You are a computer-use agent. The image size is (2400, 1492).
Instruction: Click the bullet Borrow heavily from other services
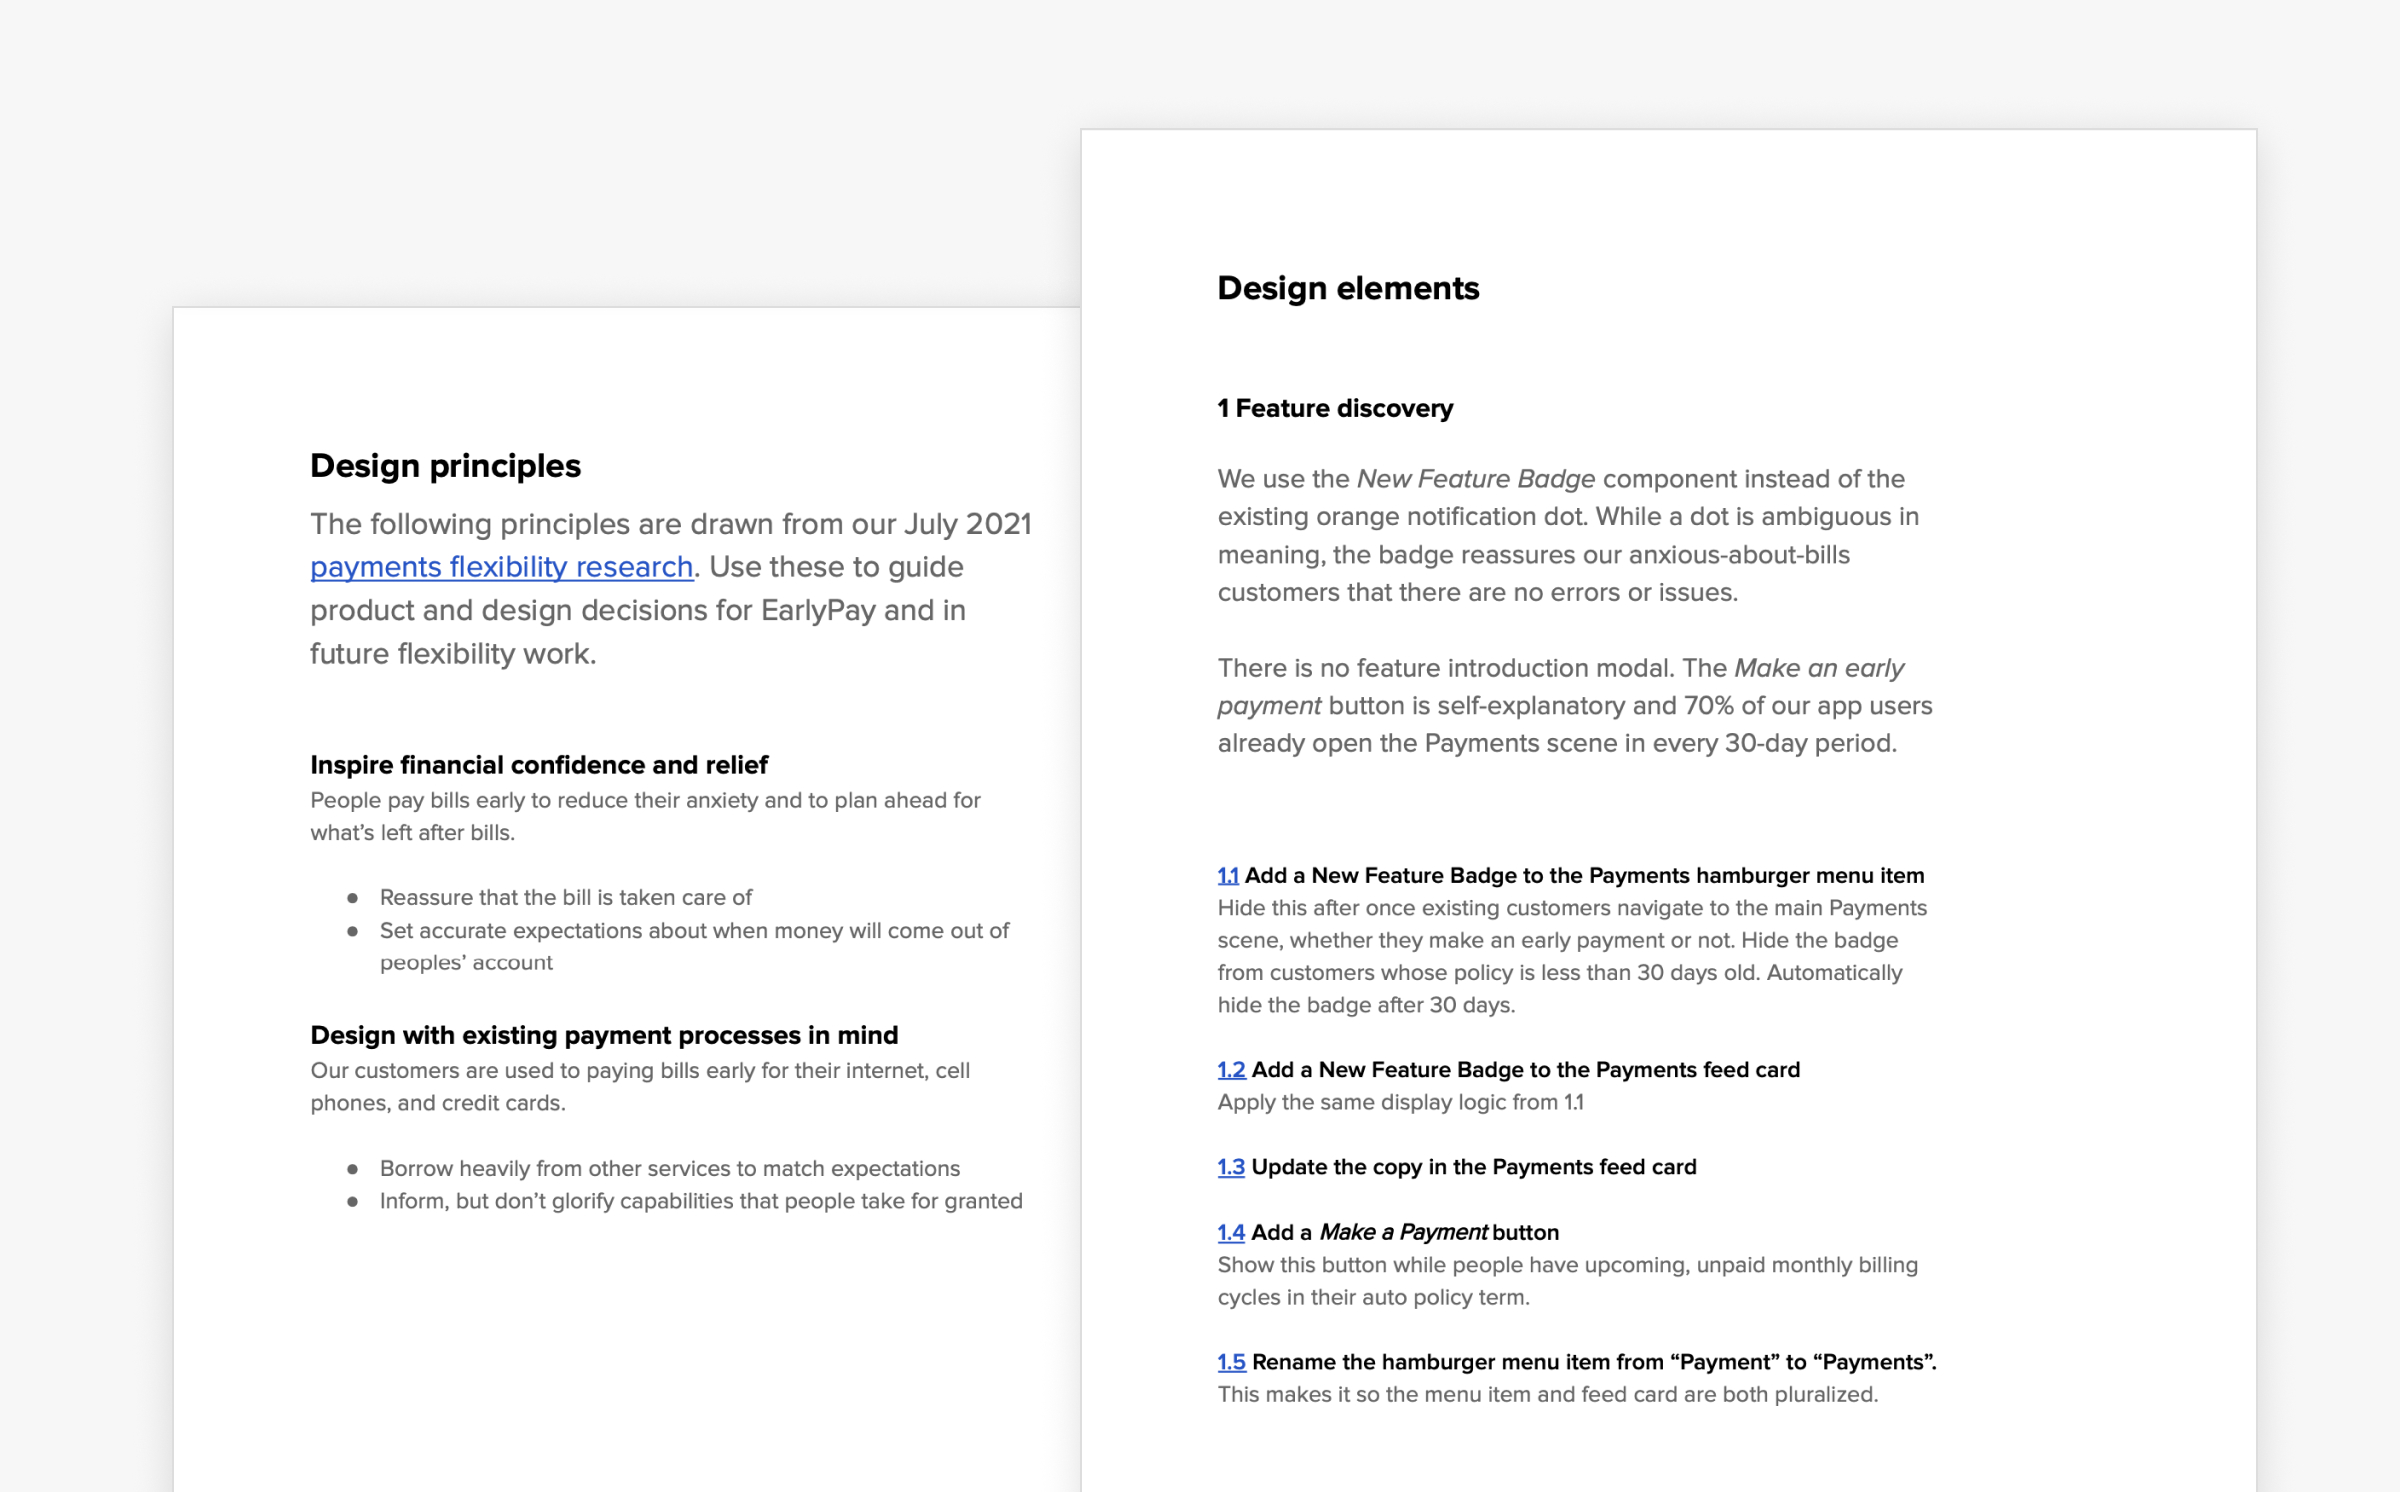click(669, 1168)
